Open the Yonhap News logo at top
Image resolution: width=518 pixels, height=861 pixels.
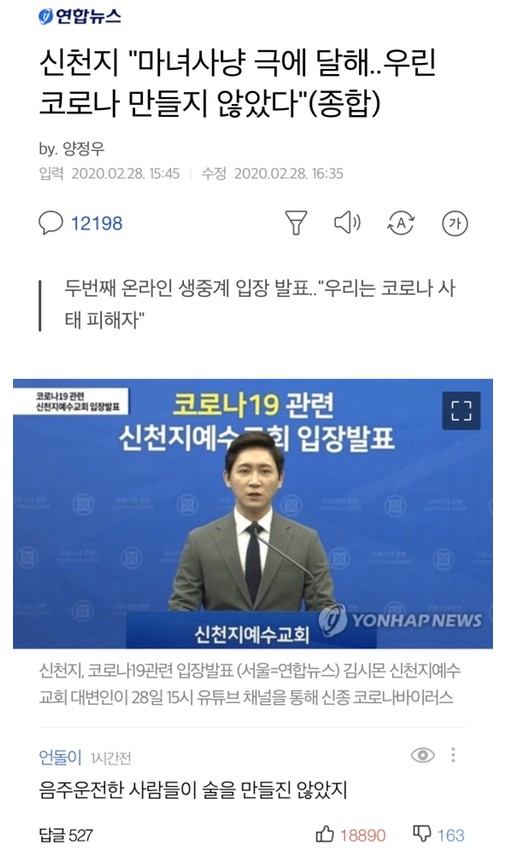[x=80, y=15]
